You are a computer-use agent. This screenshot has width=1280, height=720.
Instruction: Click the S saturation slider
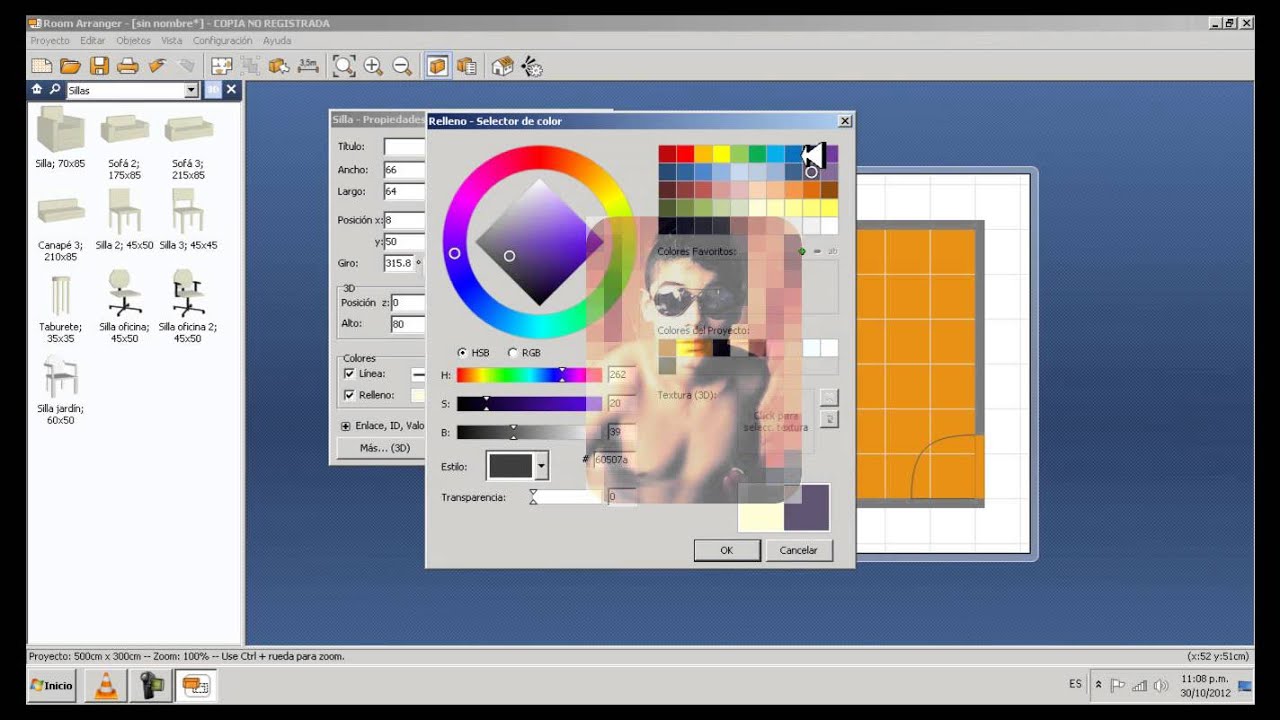(x=529, y=404)
